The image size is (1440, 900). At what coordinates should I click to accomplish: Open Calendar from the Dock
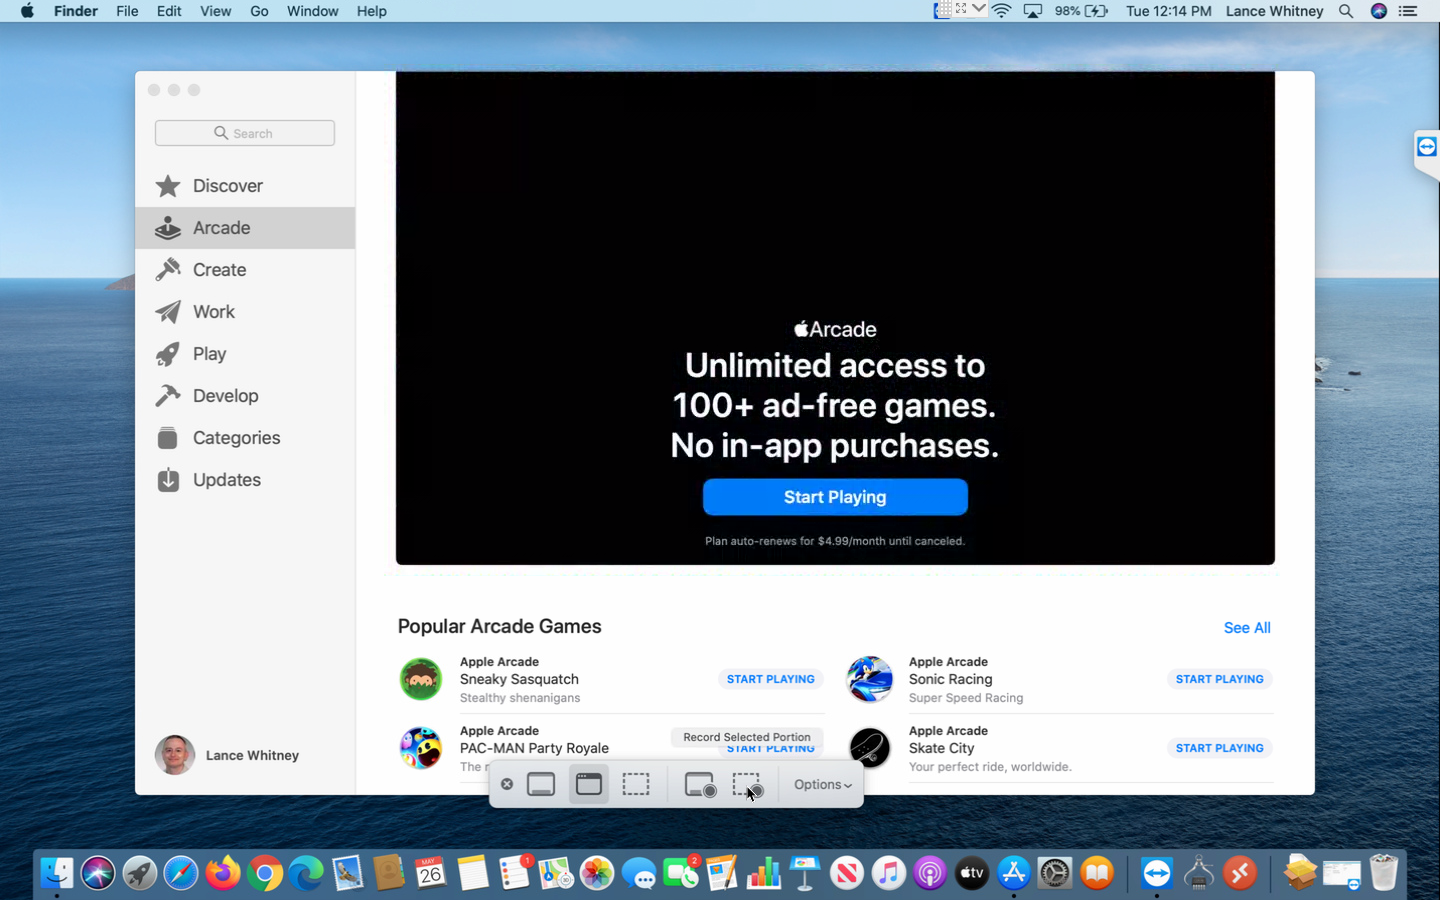(430, 873)
